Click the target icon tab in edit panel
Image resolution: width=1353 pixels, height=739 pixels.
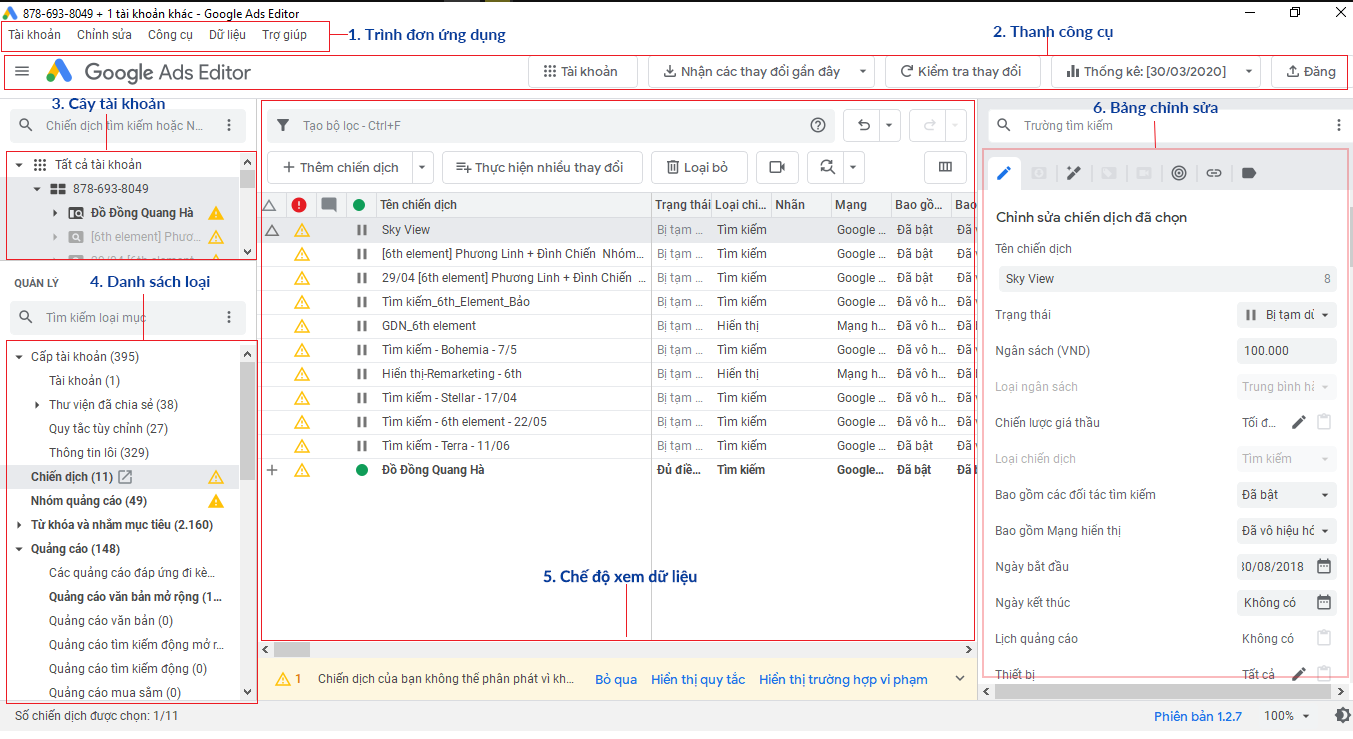pyautogui.click(x=1179, y=173)
